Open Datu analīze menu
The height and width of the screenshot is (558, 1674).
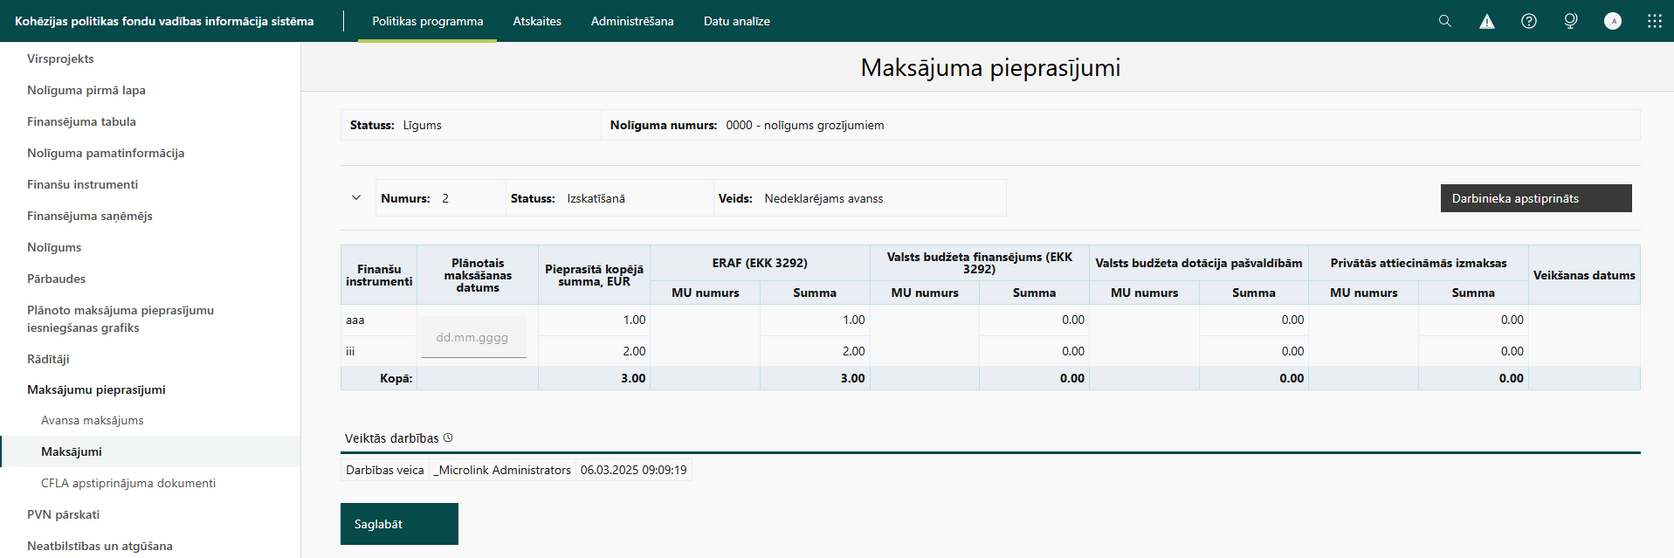[737, 21]
